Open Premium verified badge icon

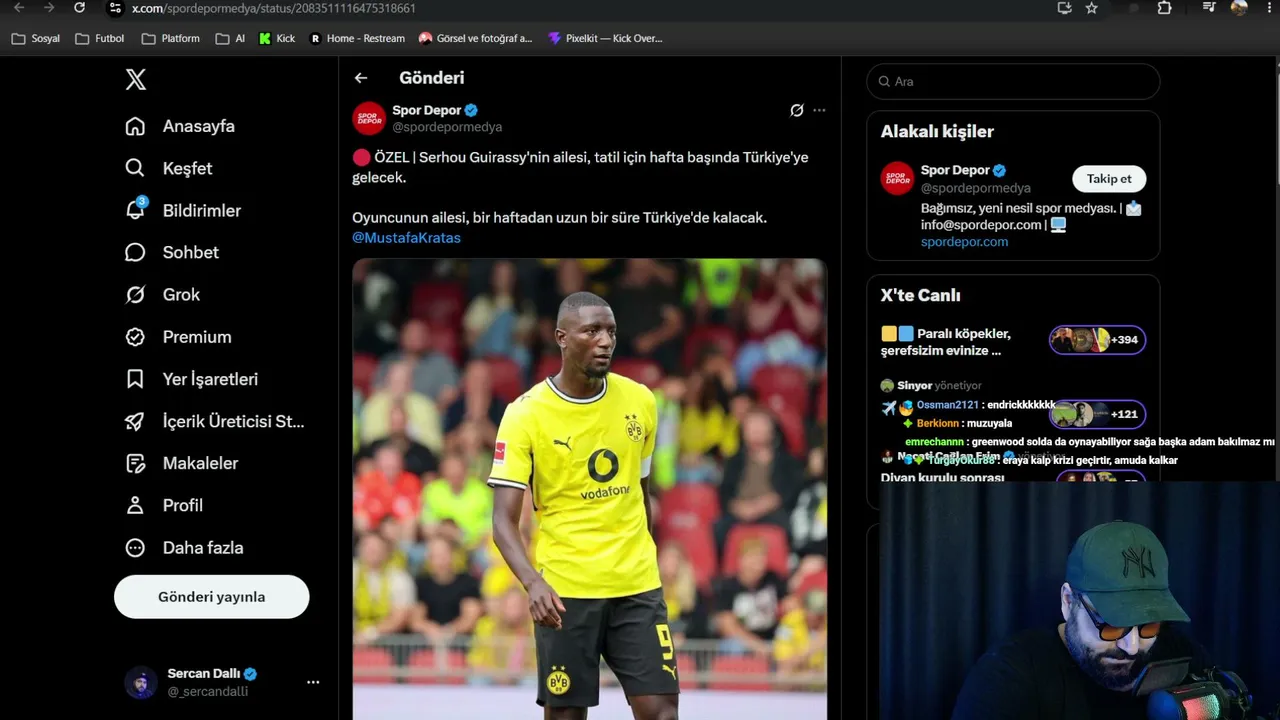[x=135, y=337]
